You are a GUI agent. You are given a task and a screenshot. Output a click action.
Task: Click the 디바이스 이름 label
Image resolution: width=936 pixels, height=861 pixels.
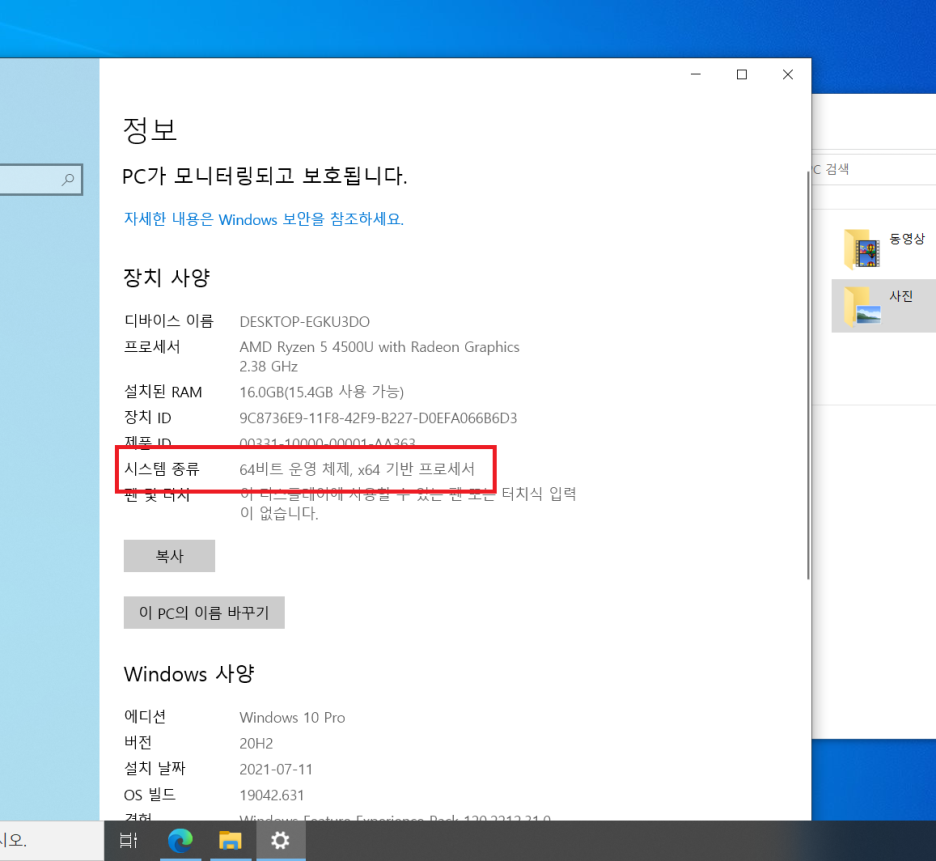[x=169, y=321]
